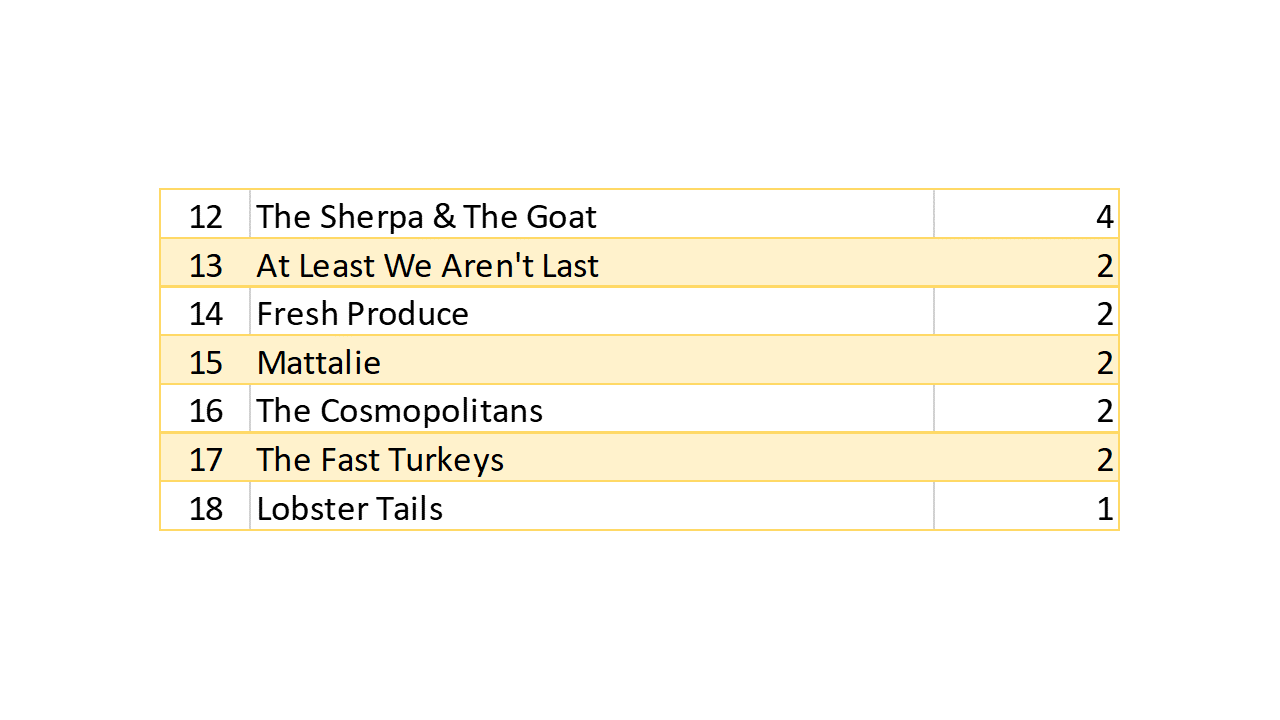Viewport: 1280px width, 720px height.
Task: Click the score in Fresh Produce row
Action: 1104,314
